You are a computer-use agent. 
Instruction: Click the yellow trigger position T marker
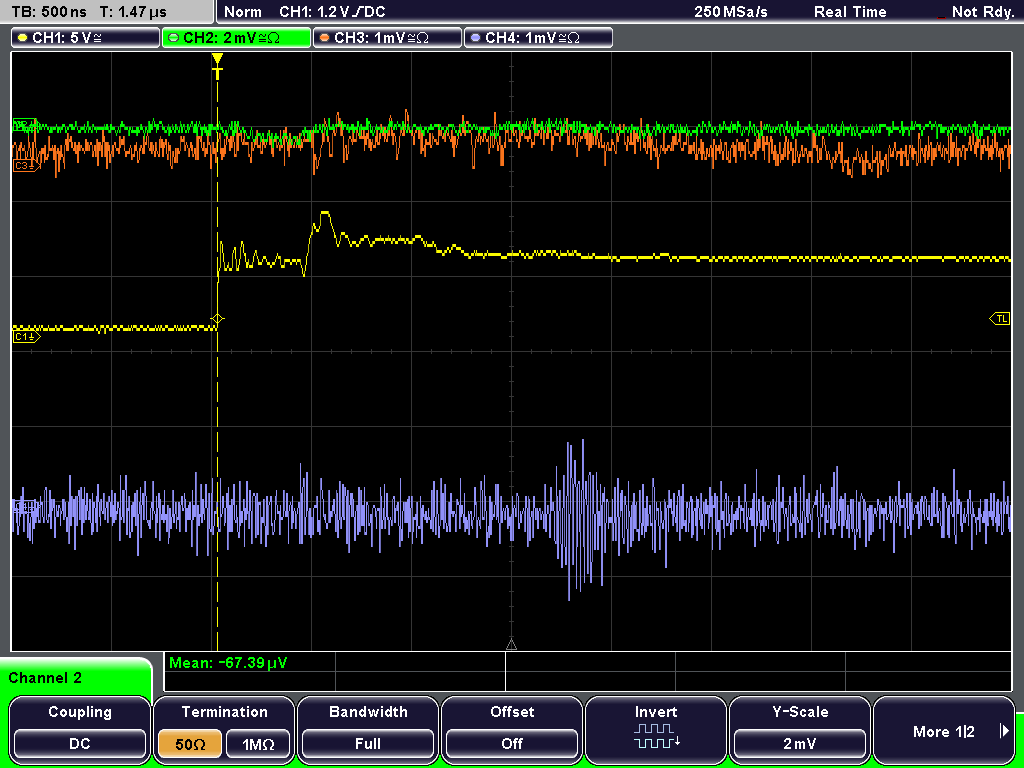(x=217, y=65)
